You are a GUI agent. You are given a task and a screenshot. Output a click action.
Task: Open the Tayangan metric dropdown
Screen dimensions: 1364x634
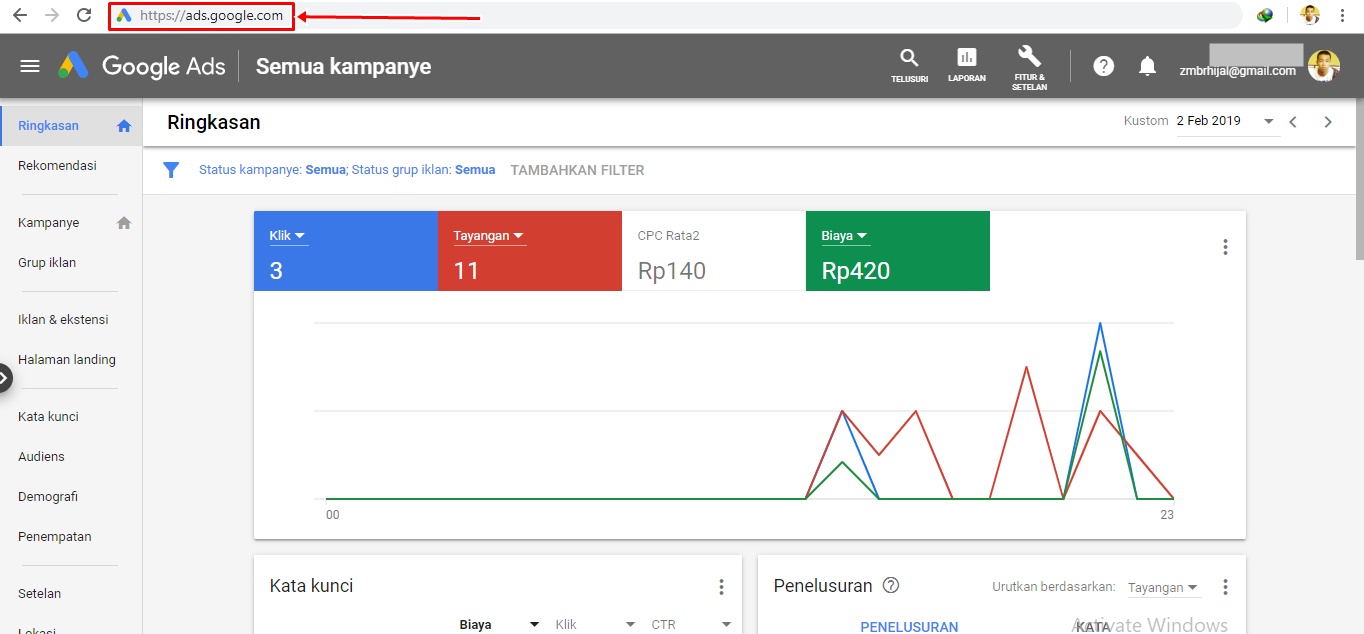pyautogui.click(x=489, y=237)
